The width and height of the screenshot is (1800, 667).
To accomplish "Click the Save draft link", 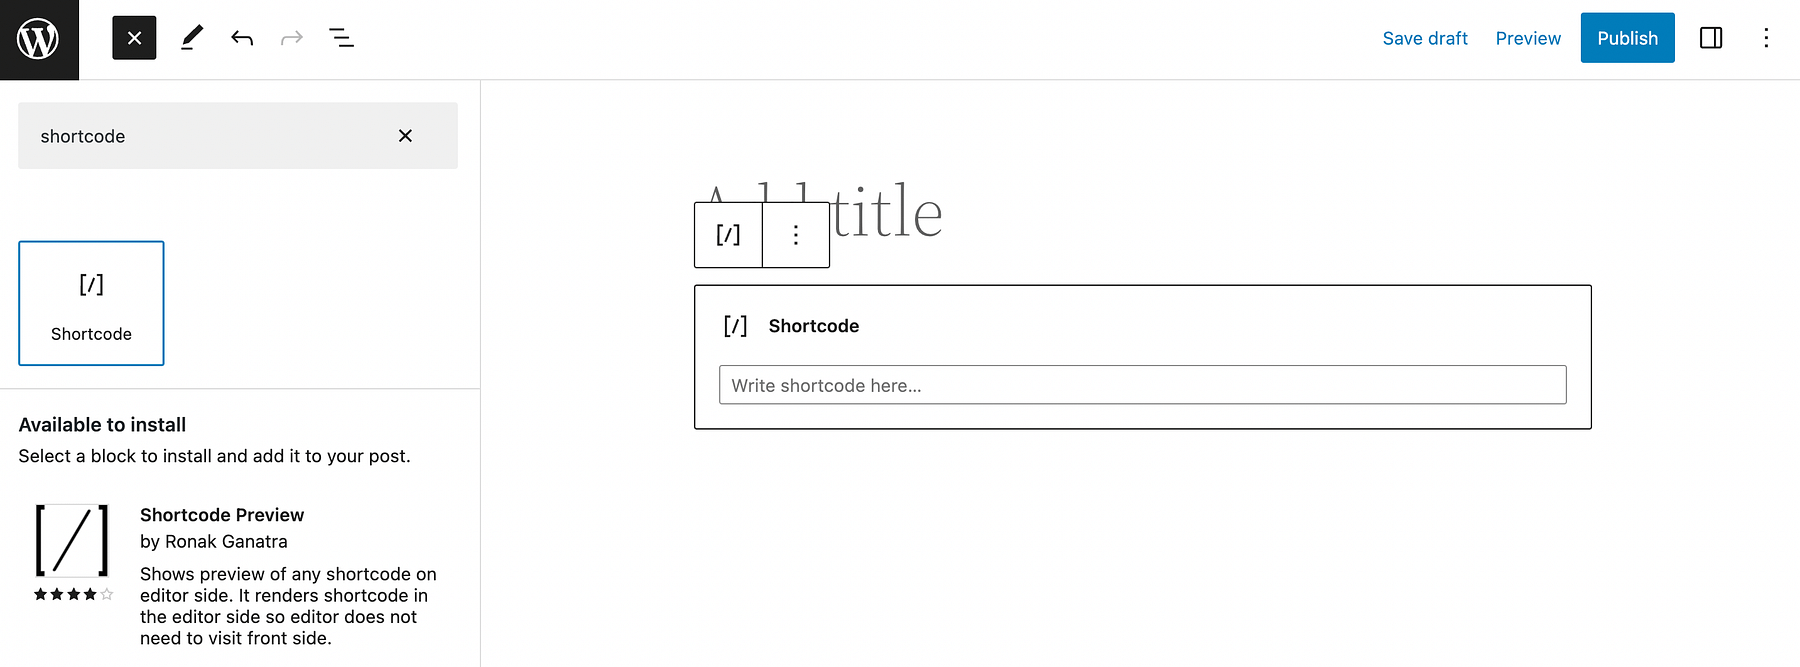I will [x=1424, y=38].
